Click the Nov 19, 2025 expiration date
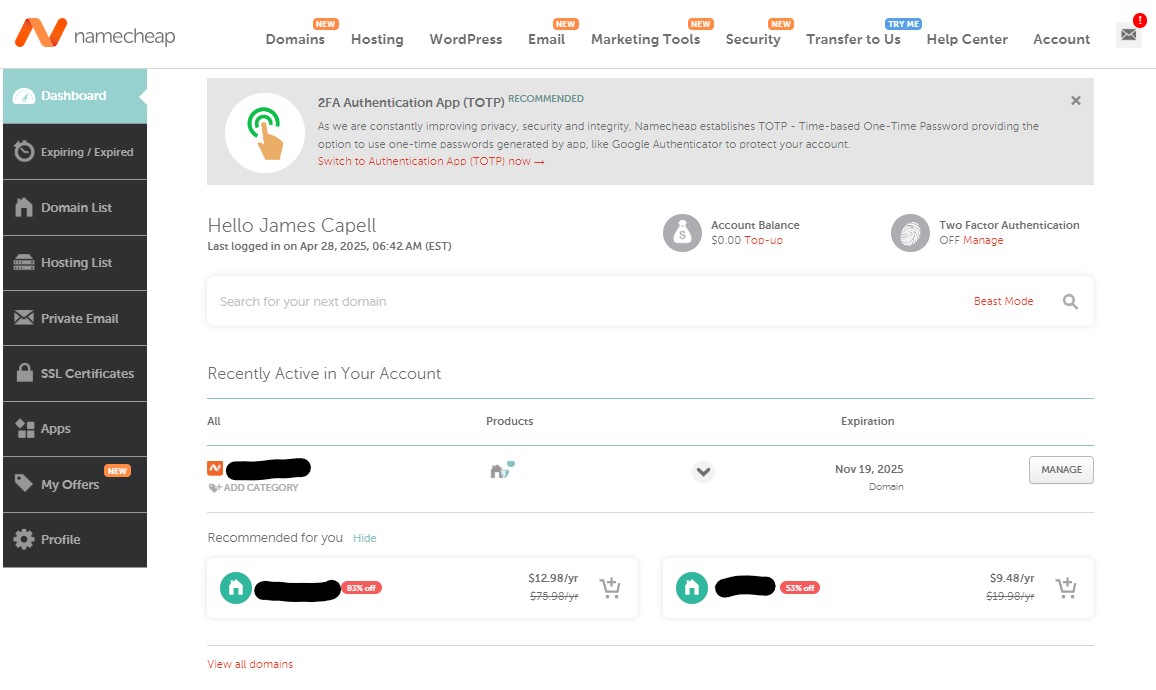 [869, 469]
